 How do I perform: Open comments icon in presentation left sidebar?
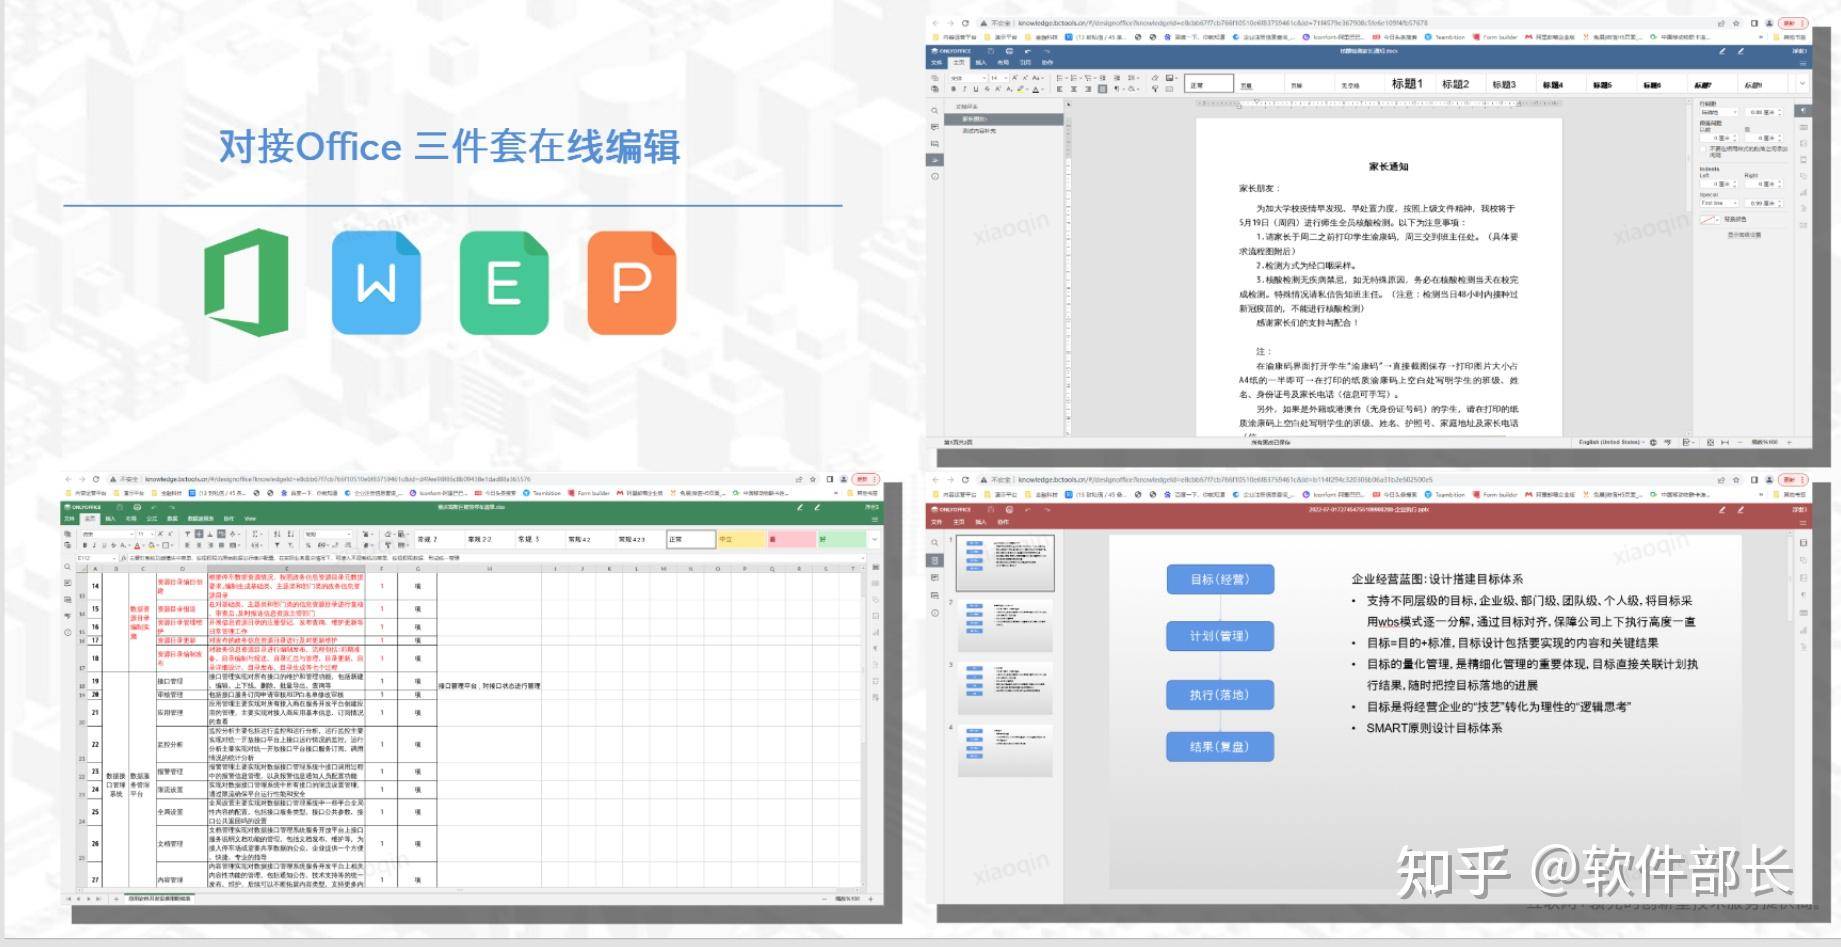935,577
